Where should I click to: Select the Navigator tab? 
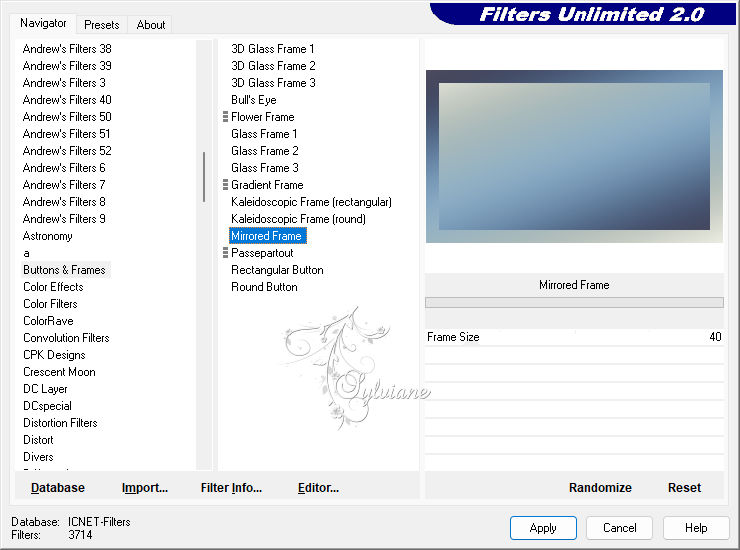[43, 23]
